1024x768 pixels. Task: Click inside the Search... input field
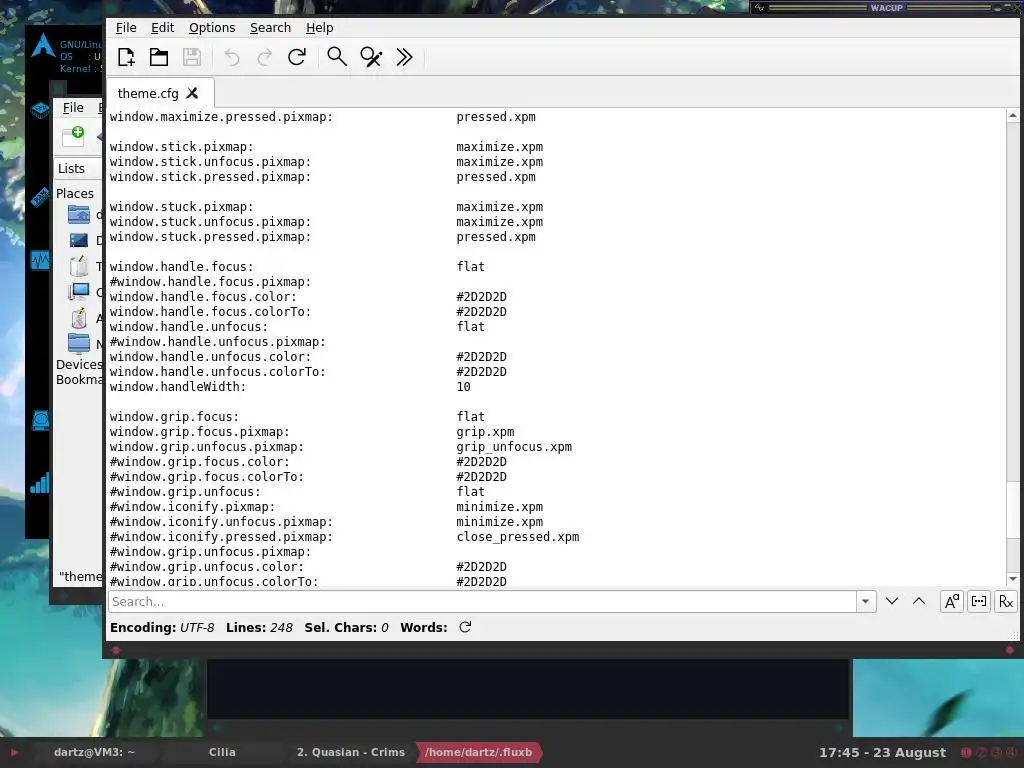pyautogui.click(x=482, y=601)
